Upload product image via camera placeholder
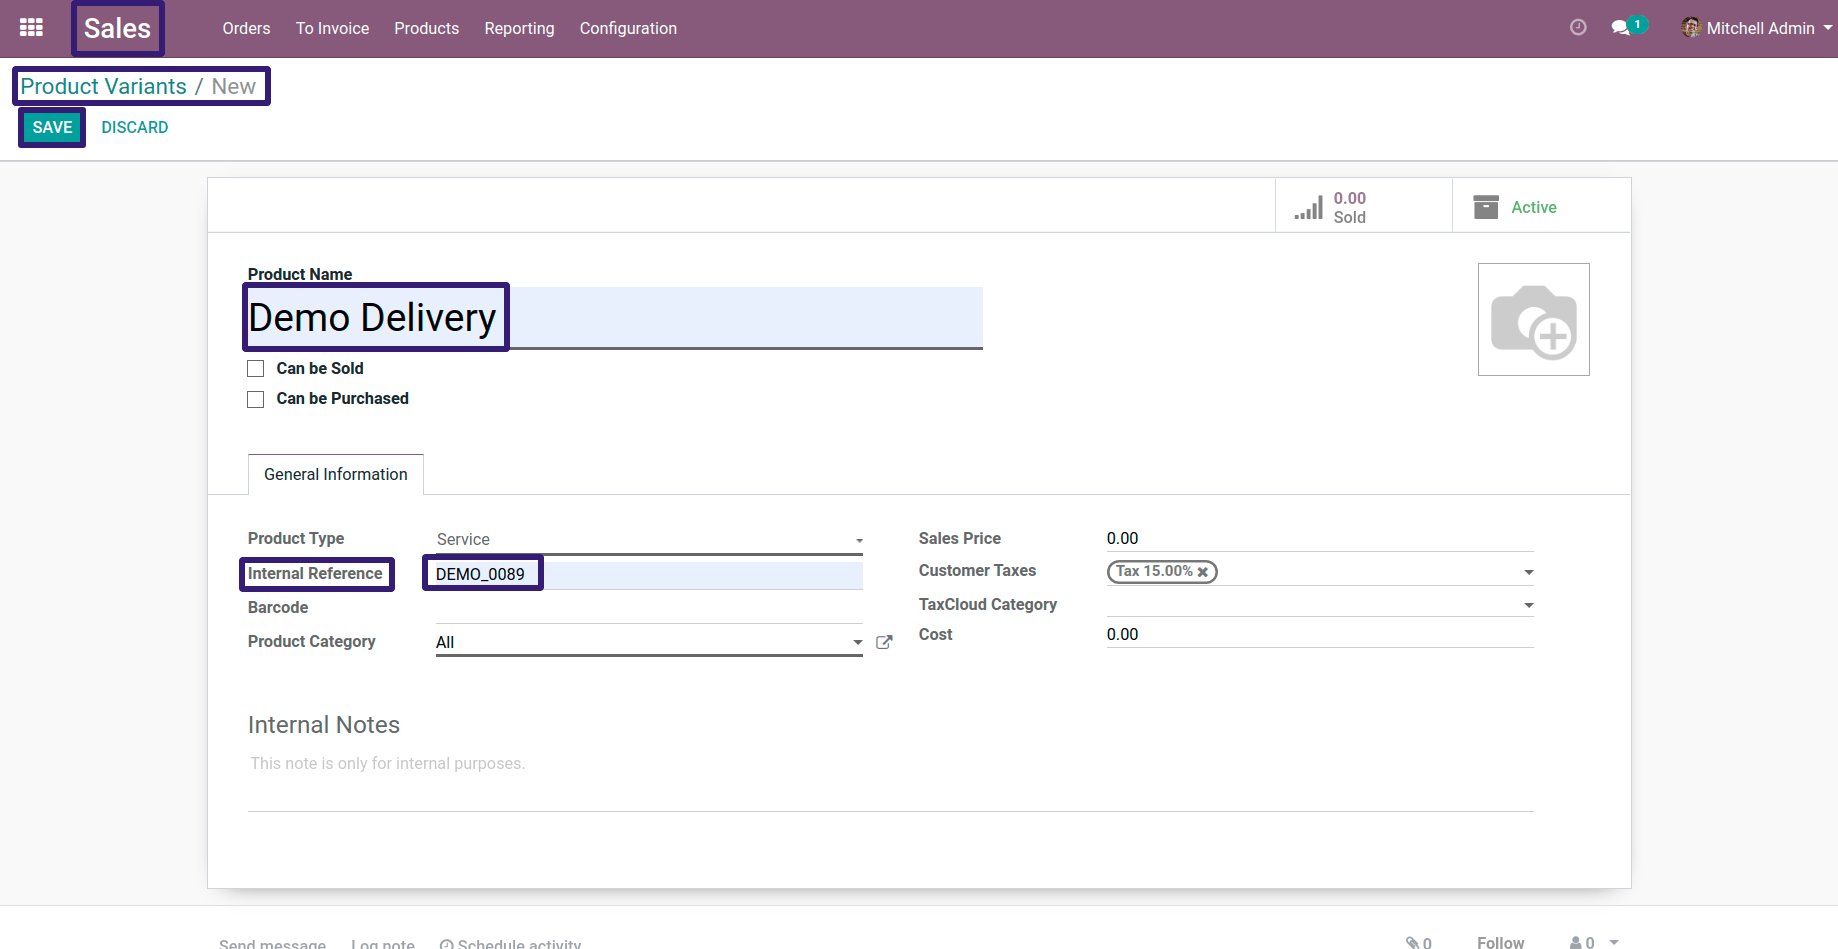The width and height of the screenshot is (1838, 949). [1534, 320]
